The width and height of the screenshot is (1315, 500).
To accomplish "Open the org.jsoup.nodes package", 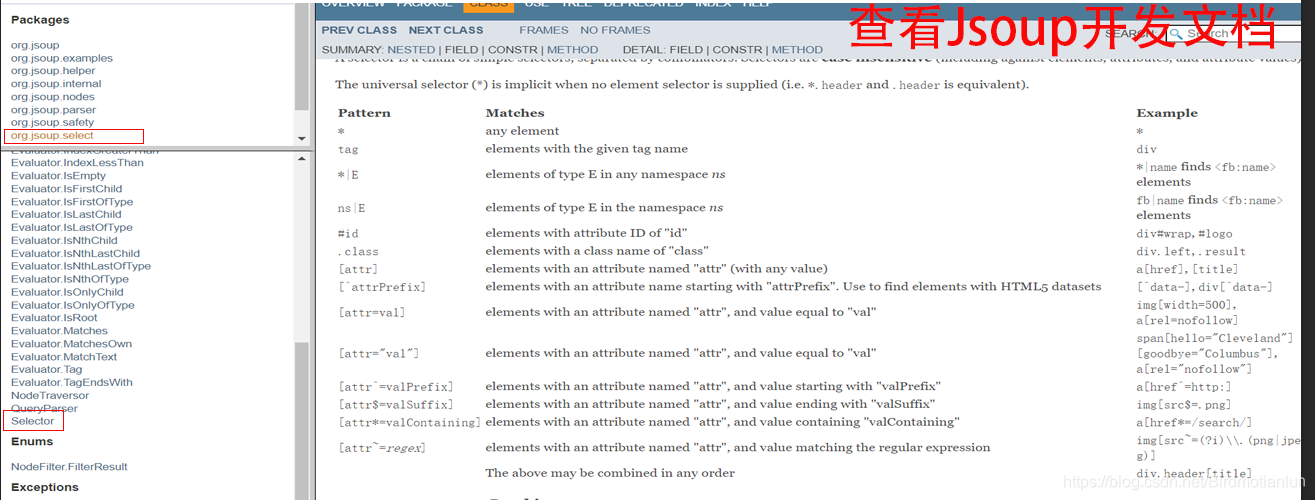I will tap(52, 97).
